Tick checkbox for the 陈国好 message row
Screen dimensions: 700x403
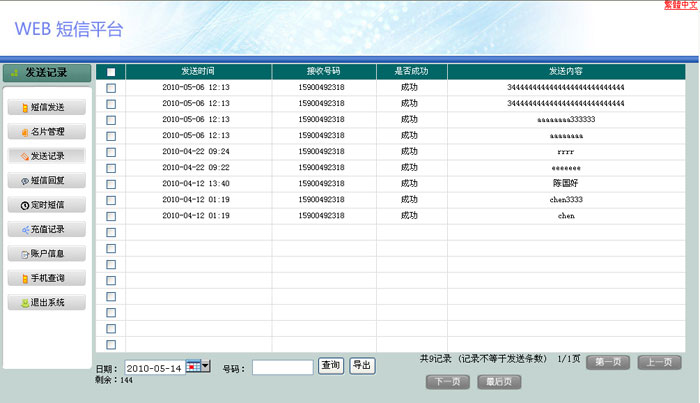(111, 184)
